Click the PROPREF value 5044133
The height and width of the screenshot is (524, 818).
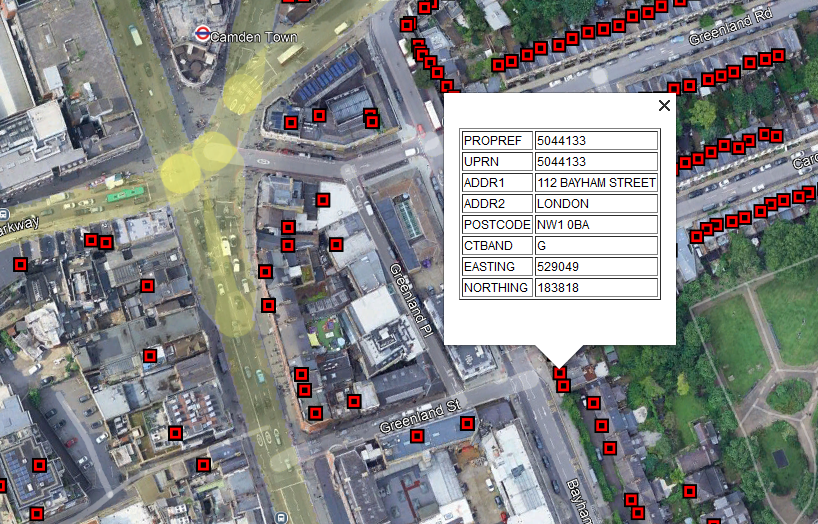(x=595, y=141)
